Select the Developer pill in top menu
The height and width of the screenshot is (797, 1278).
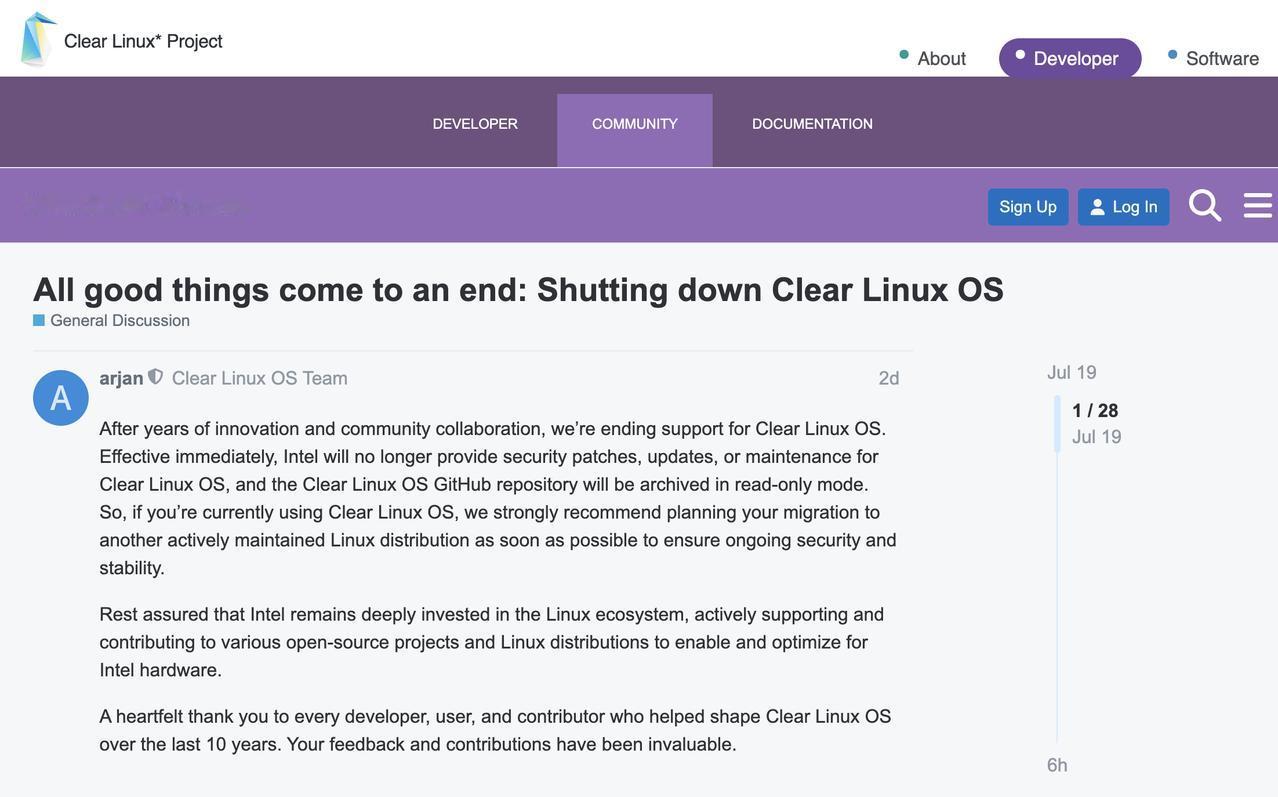click(1070, 58)
